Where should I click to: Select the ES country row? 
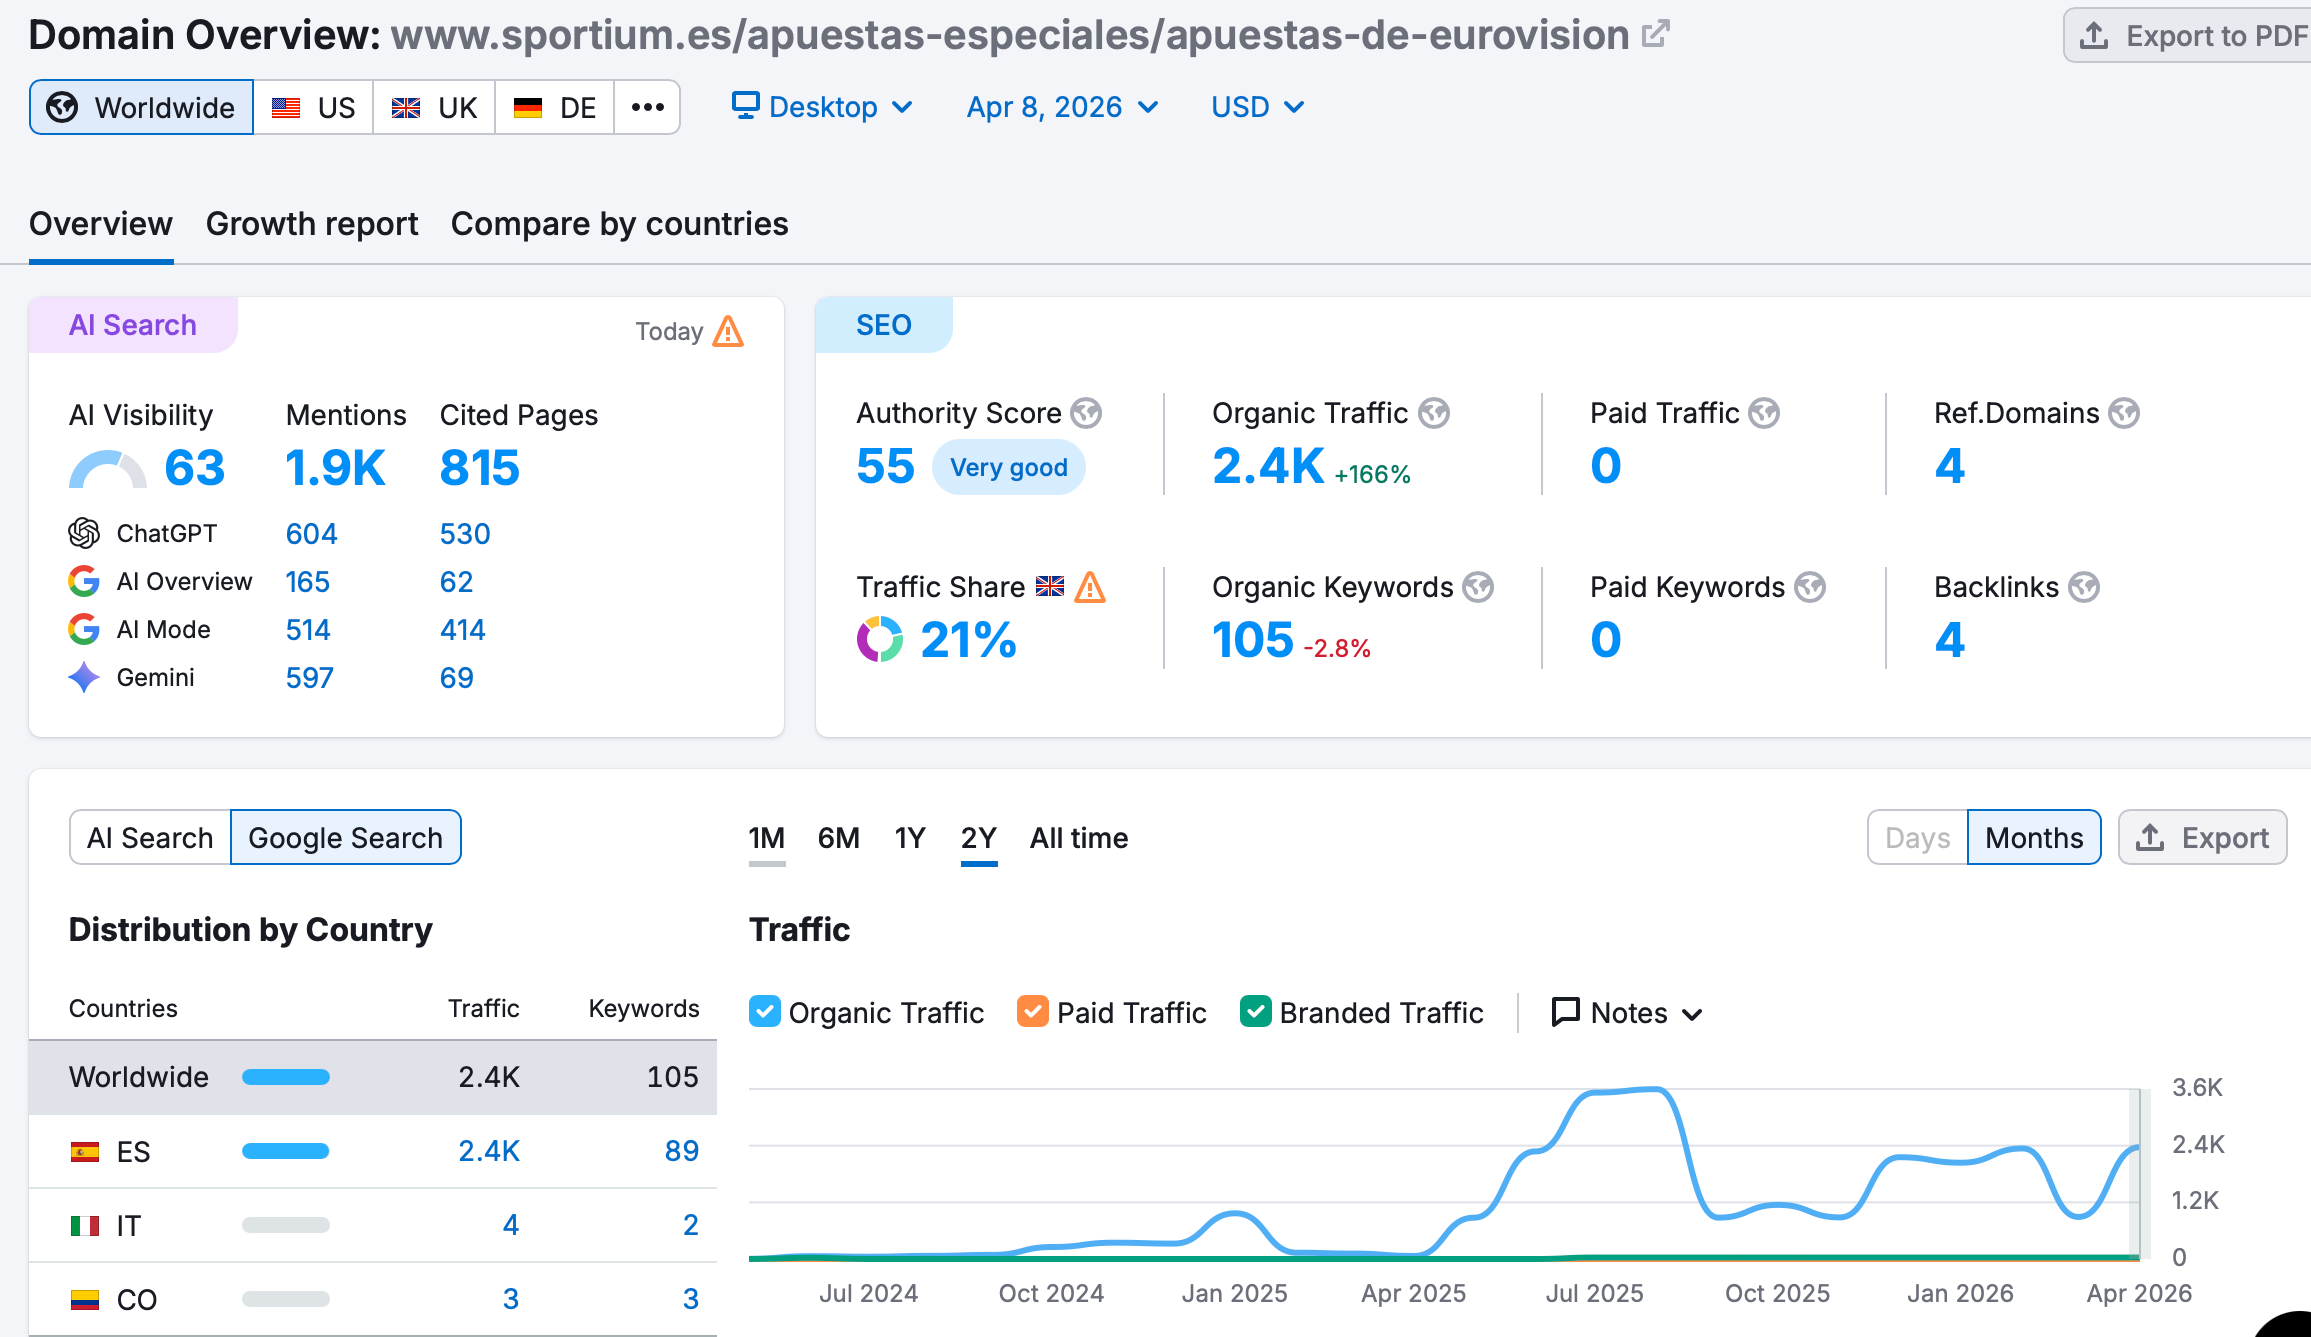point(372,1151)
